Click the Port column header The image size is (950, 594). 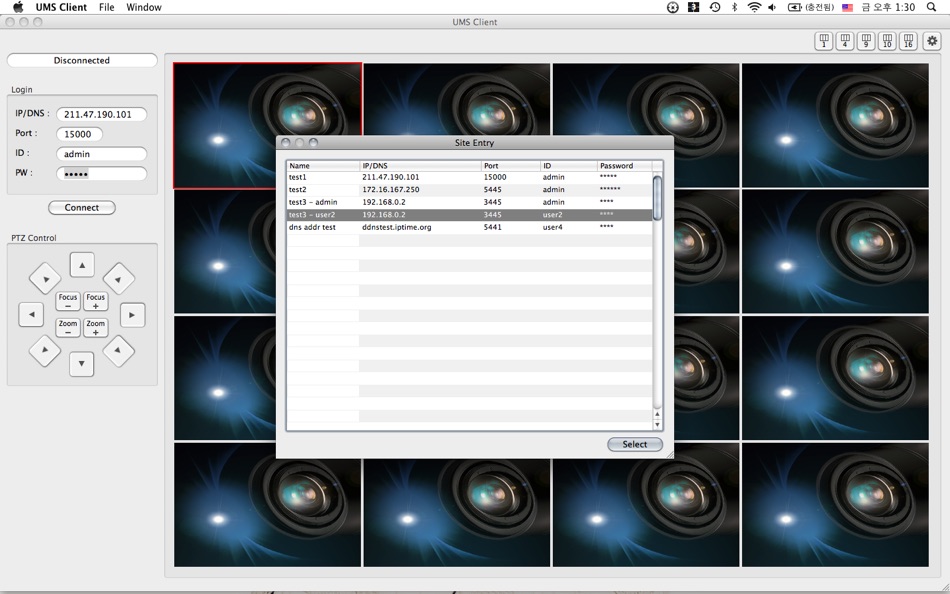511,165
